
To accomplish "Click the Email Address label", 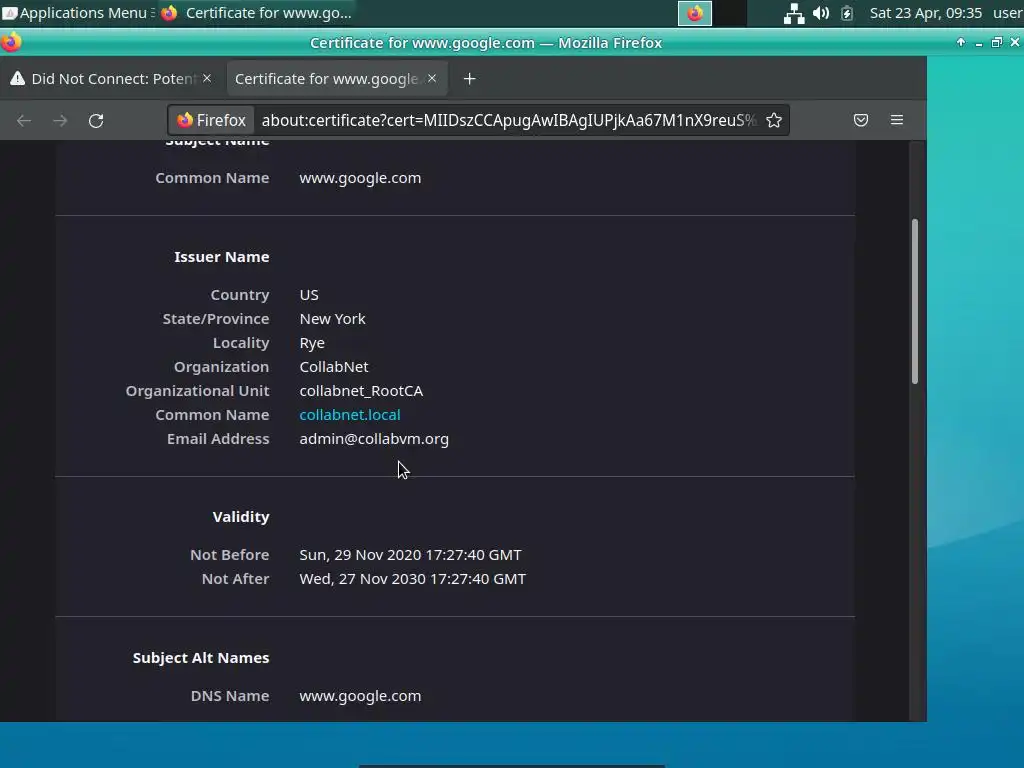I will 217,439.
